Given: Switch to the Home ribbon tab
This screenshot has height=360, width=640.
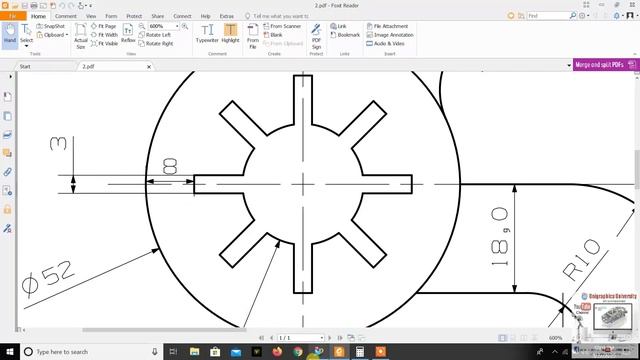Looking at the screenshot, I should pyautogui.click(x=38, y=16).
